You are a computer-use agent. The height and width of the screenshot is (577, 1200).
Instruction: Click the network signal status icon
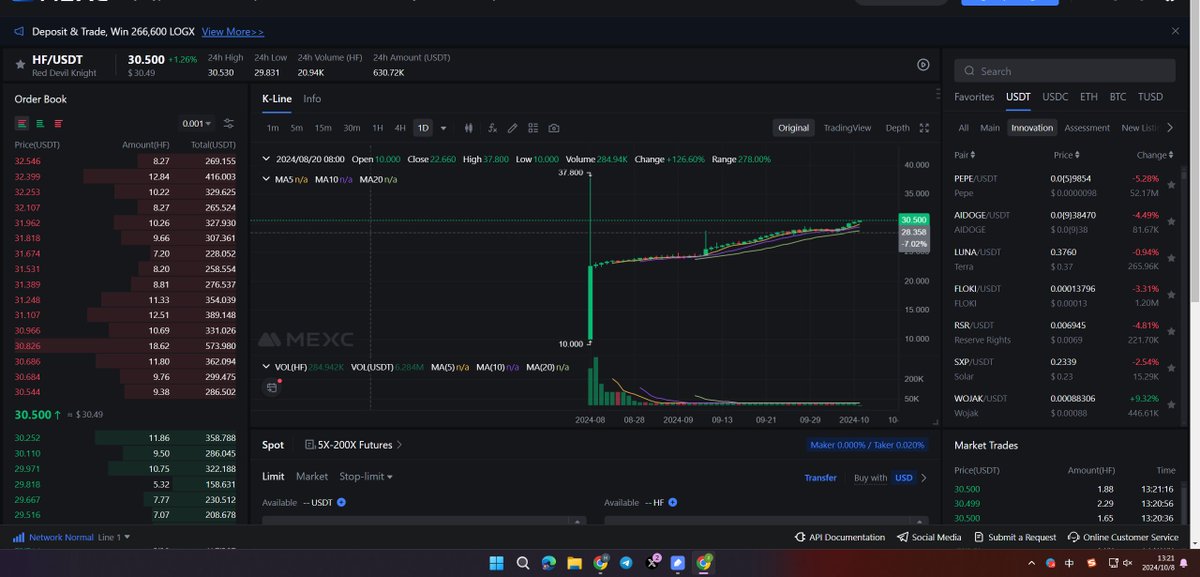(19, 537)
